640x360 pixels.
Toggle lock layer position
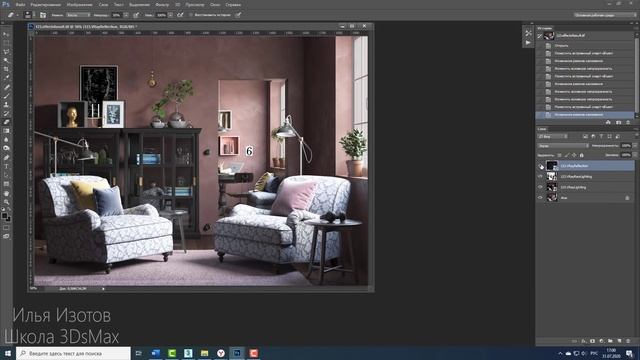pyautogui.click(x=574, y=155)
